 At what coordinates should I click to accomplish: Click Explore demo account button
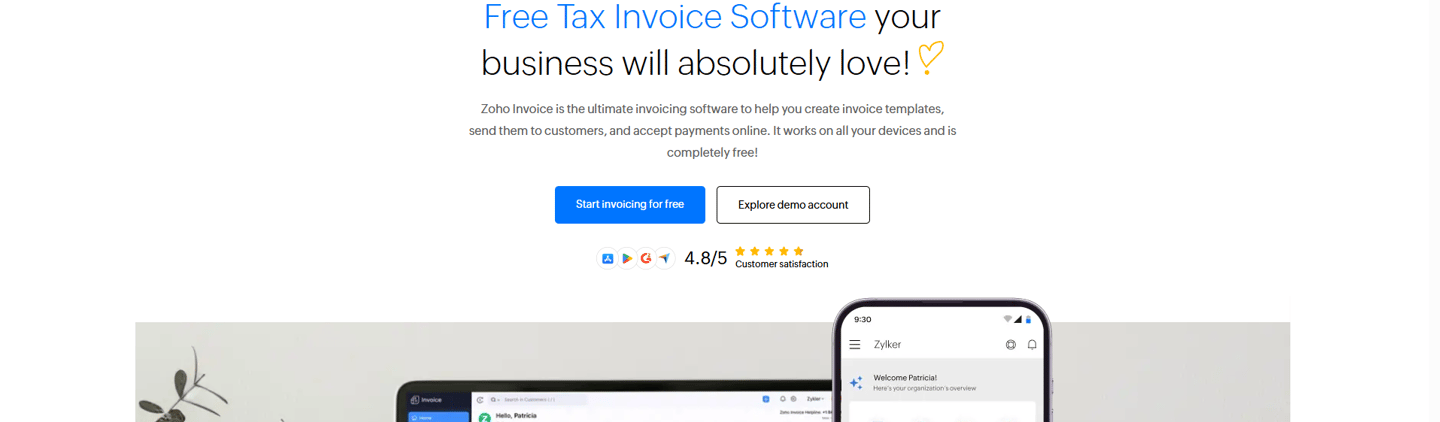click(793, 204)
